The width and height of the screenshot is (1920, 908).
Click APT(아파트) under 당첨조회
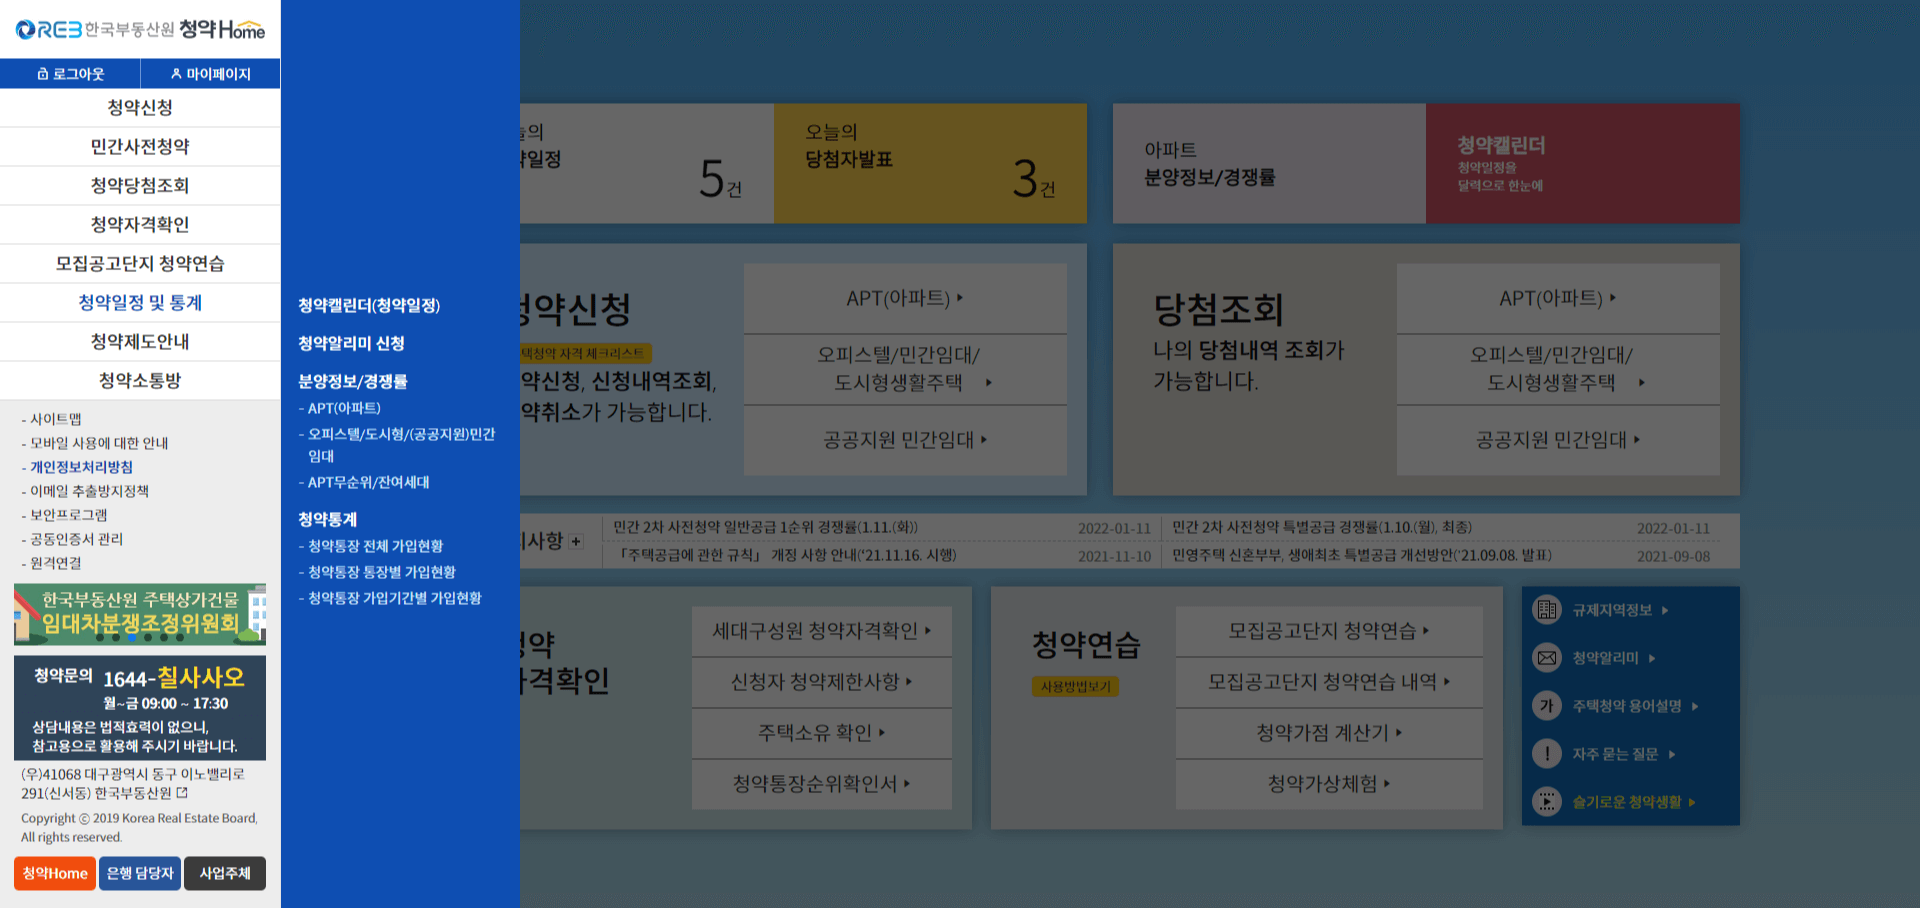1558,298
